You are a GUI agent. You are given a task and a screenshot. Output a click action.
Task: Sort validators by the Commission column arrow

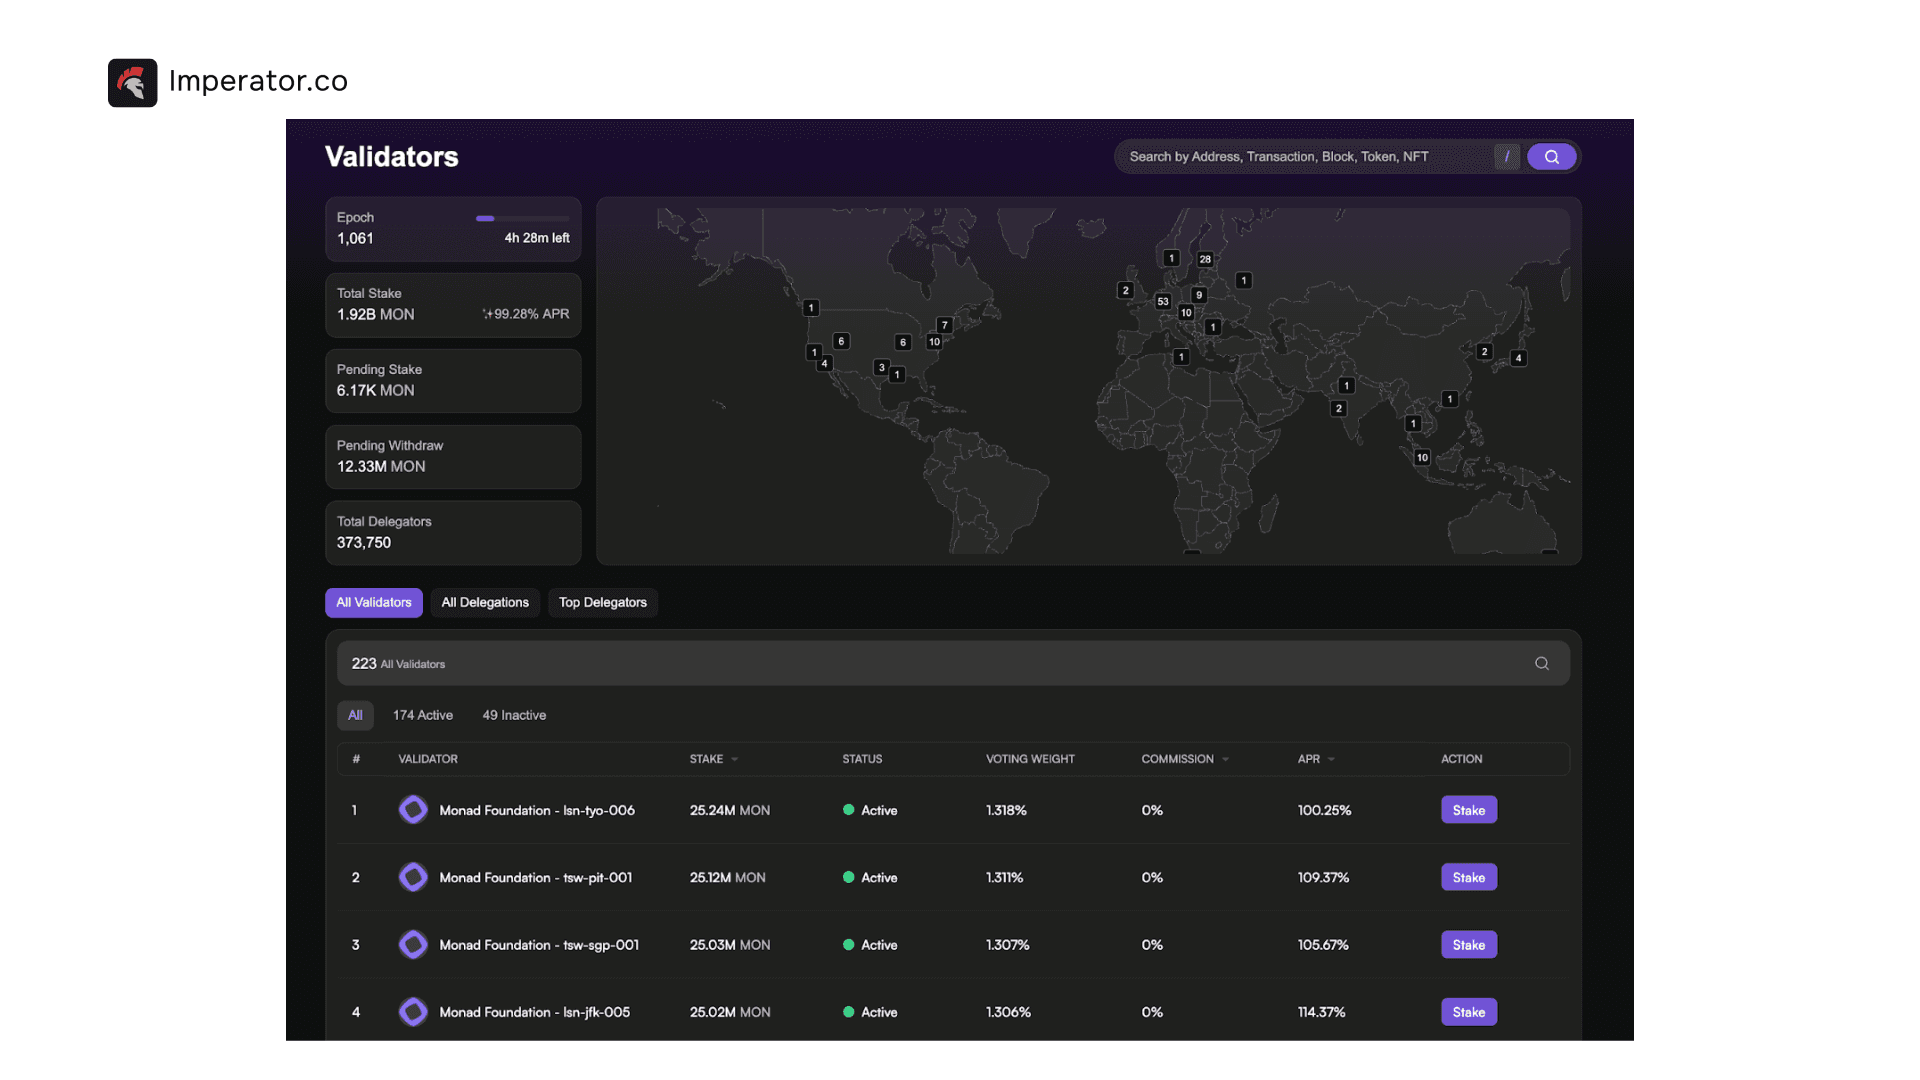tap(1226, 760)
